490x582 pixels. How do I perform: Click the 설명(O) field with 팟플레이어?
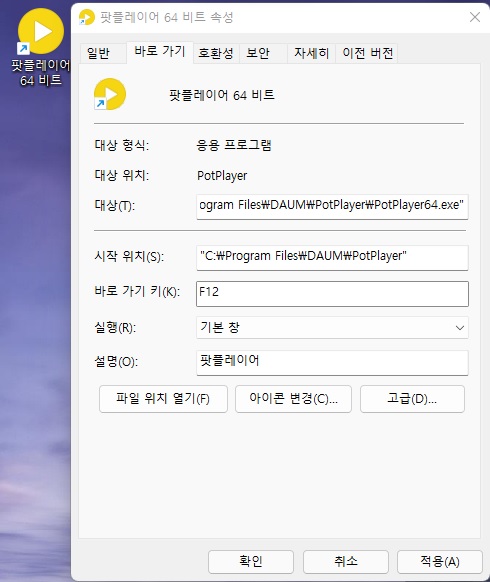[x=332, y=363]
